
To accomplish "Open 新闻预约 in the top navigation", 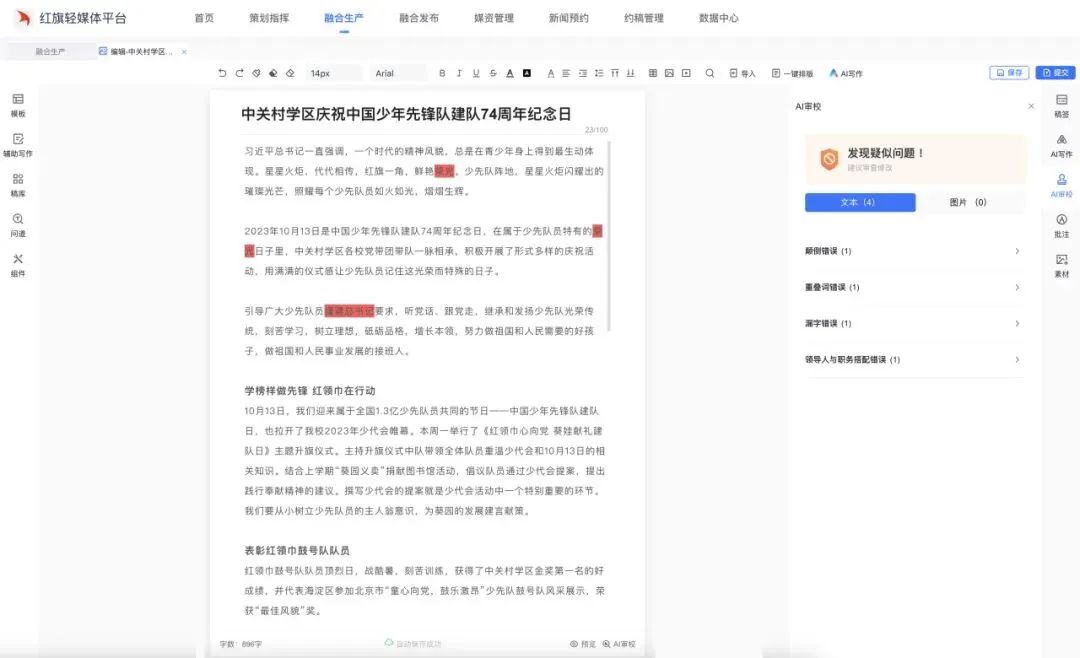I will pos(568,18).
